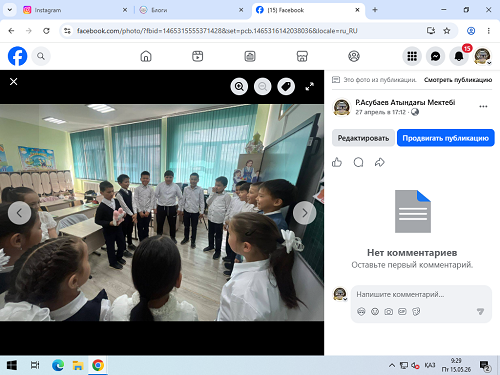Go back in browser history
Screen dimensions: 500x375
[11, 31]
